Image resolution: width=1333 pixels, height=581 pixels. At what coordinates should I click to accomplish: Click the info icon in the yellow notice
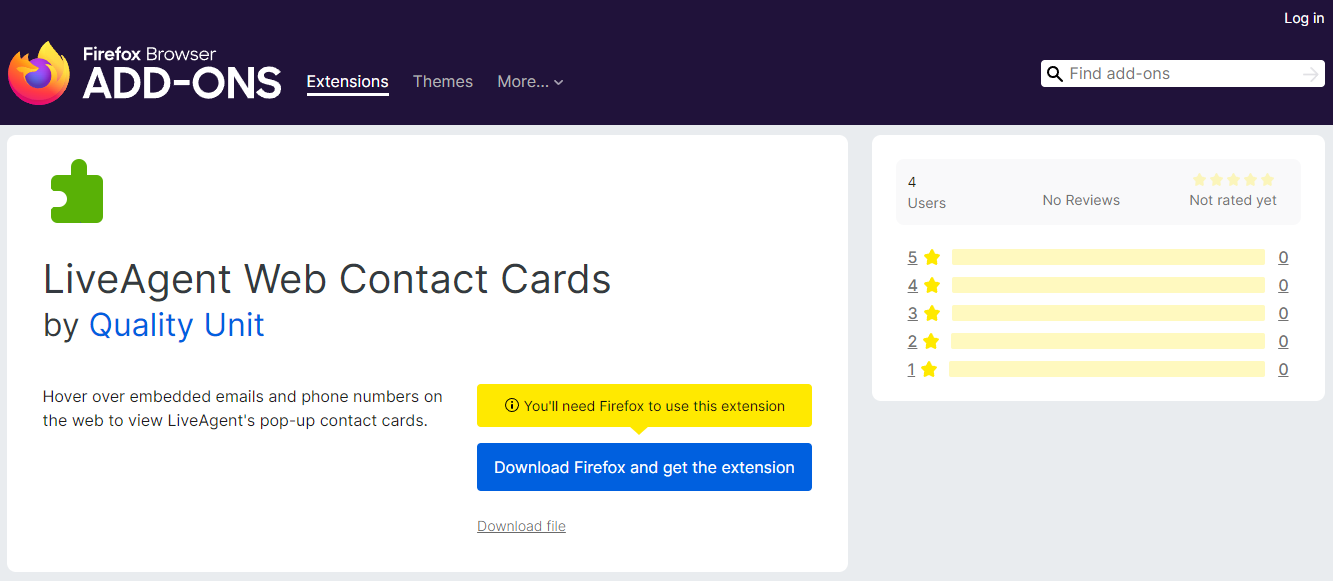coord(511,406)
